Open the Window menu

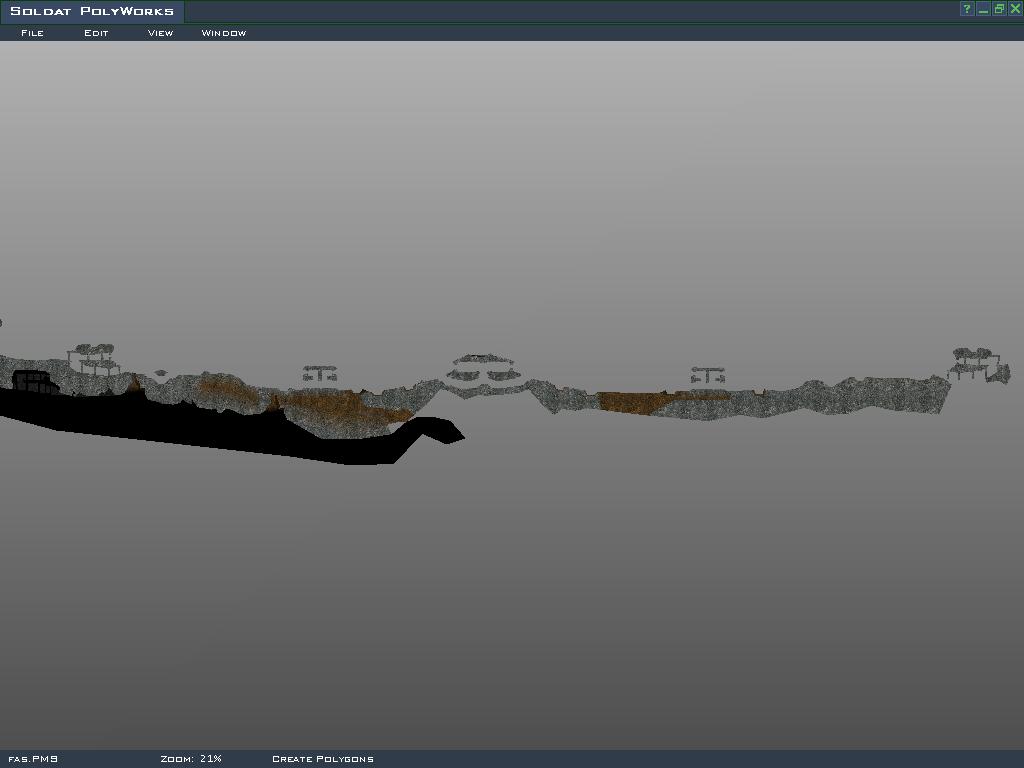pos(224,33)
